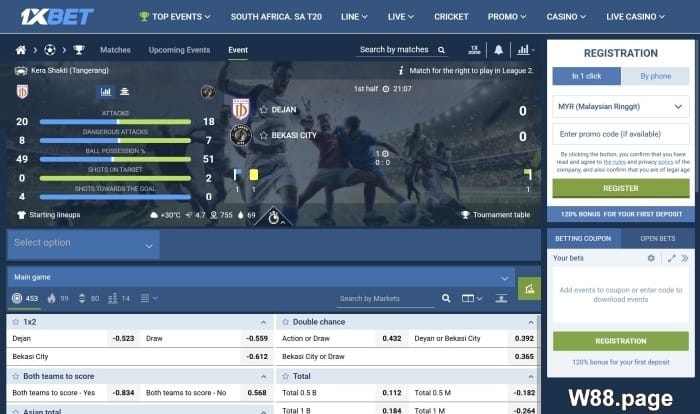700x414 pixels.
Task: Select By phone registration tab
Action: click(655, 76)
